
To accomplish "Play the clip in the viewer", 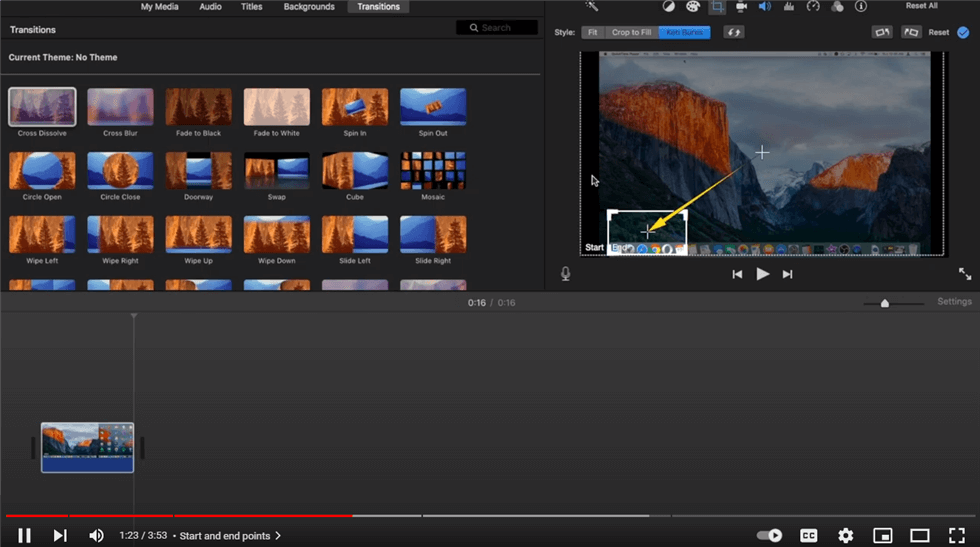I will (x=762, y=274).
